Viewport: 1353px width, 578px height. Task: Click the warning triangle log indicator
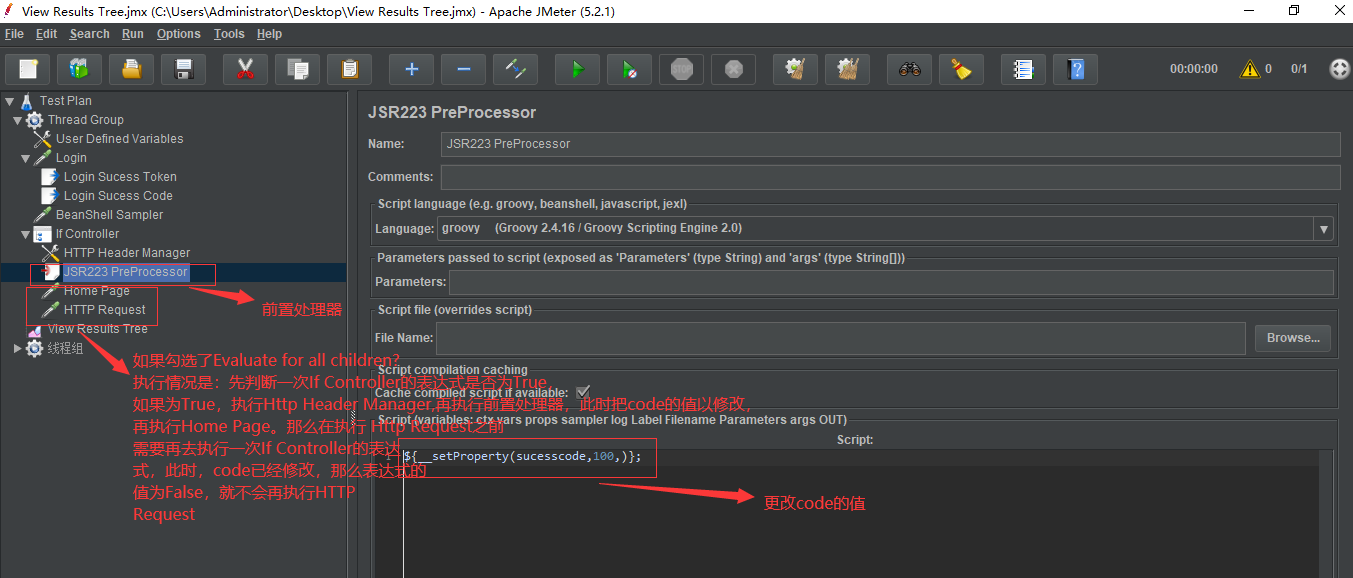pyautogui.click(x=1250, y=69)
